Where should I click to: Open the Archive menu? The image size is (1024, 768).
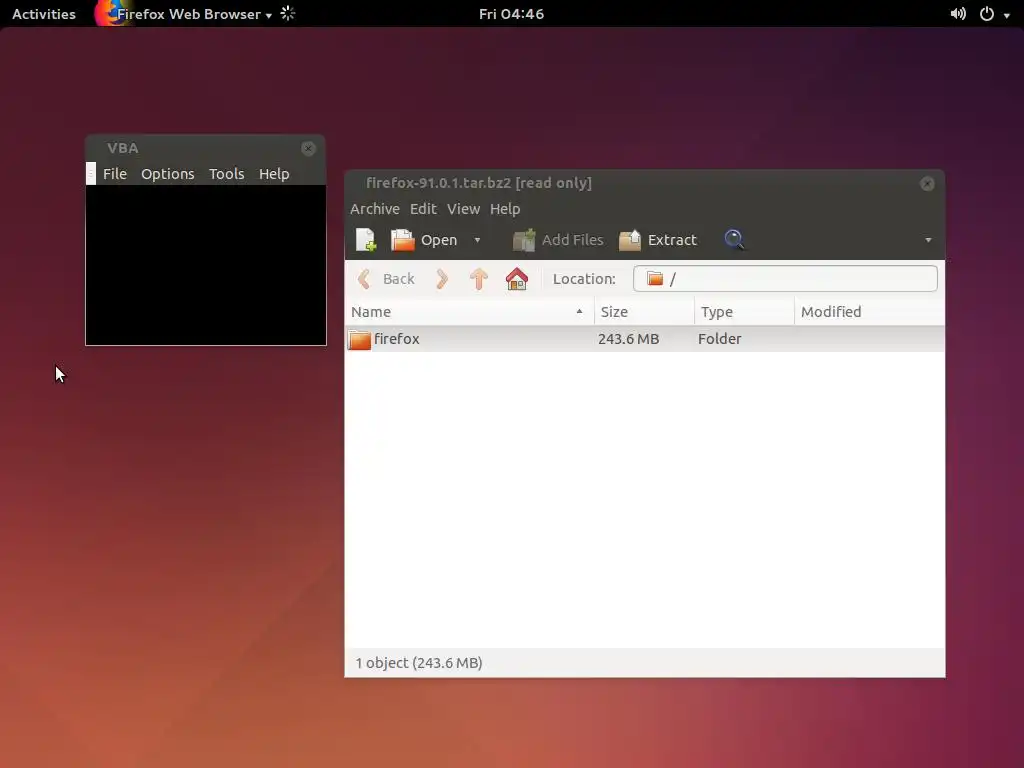tap(375, 209)
